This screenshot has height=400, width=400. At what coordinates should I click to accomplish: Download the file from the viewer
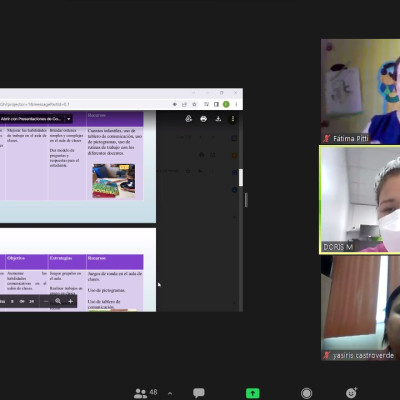218,119
